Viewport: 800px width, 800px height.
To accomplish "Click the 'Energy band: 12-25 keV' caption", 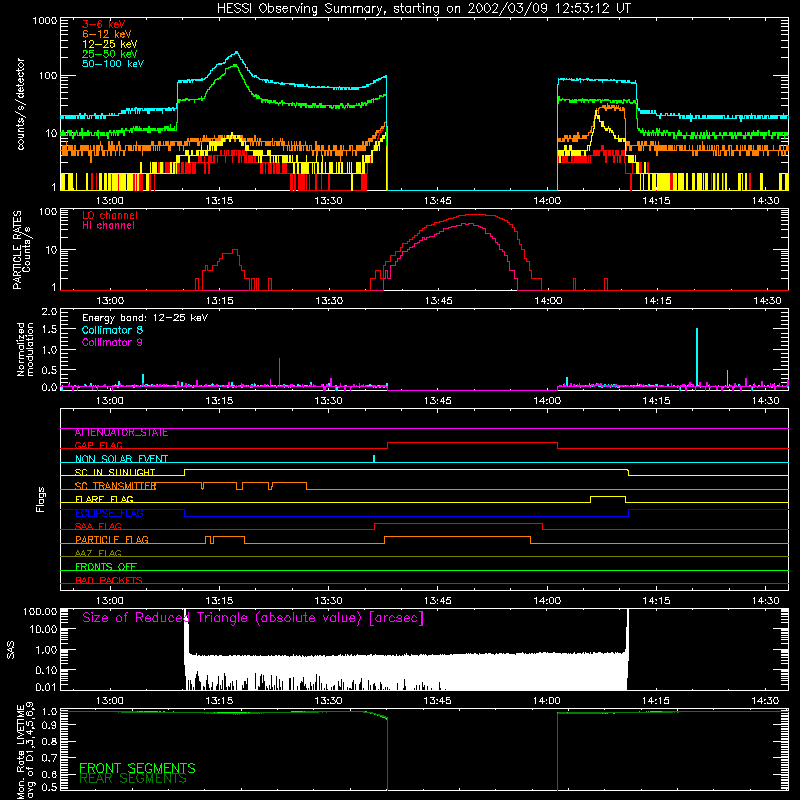I will [x=145, y=318].
